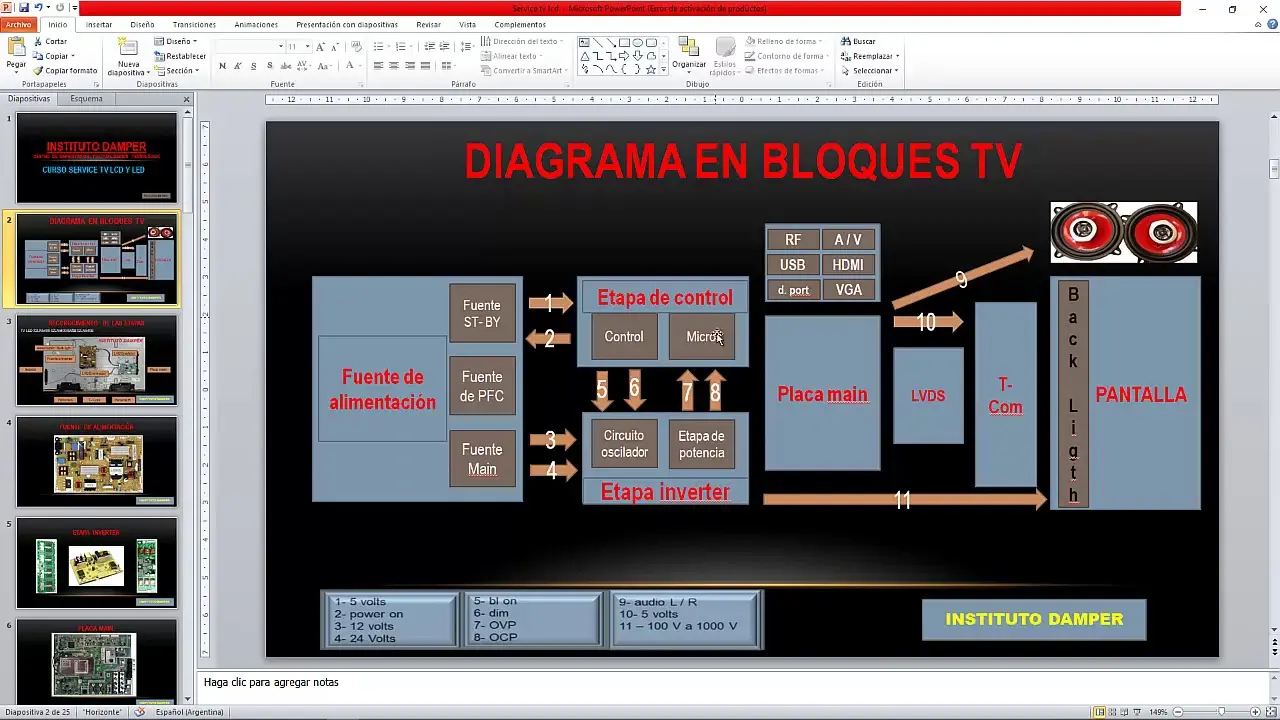Open the Presentación con diapositivas tab
The height and width of the screenshot is (720, 1280).
click(x=347, y=24)
